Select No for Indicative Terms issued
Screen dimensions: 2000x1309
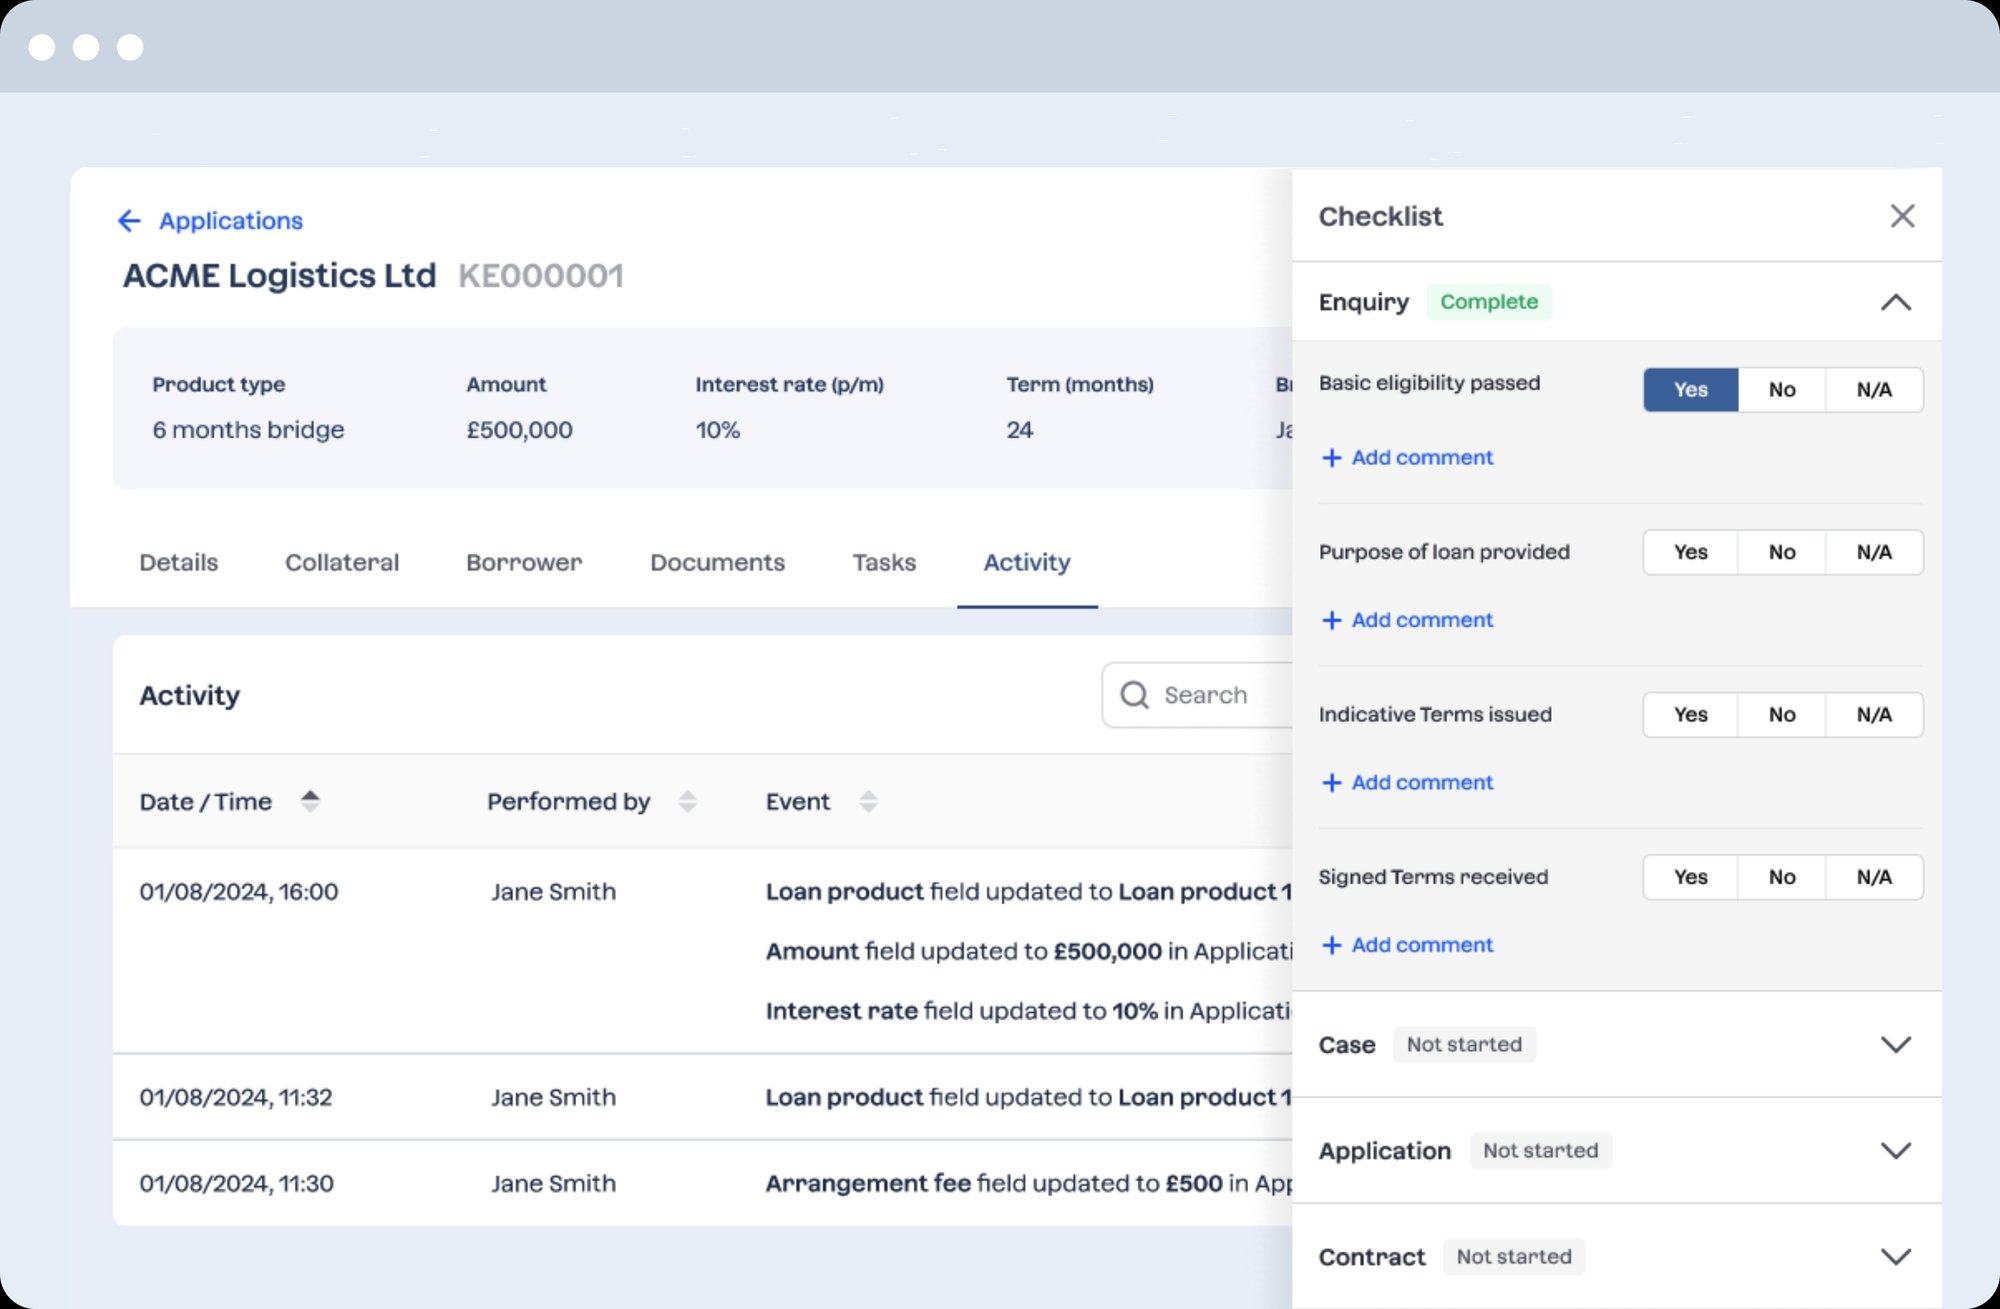(x=1782, y=715)
